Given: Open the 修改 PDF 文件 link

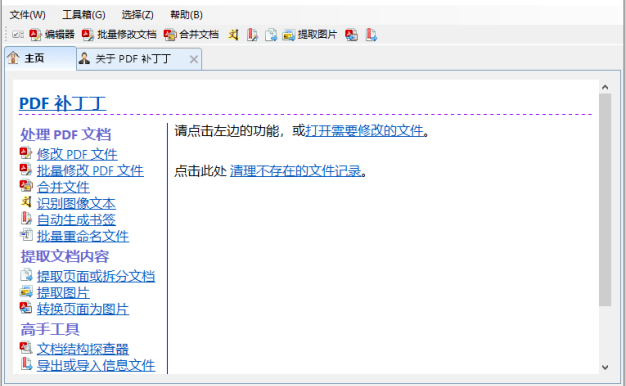Looking at the screenshot, I should (x=77, y=154).
